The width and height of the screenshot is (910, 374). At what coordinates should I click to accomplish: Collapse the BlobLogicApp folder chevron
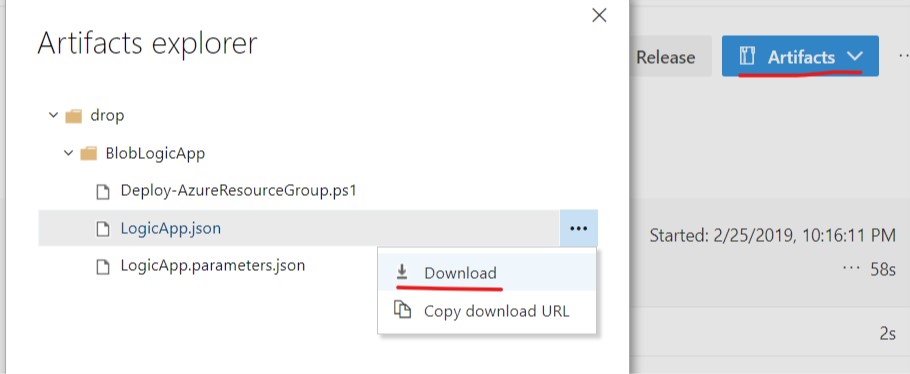pyautogui.click(x=68, y=153)
